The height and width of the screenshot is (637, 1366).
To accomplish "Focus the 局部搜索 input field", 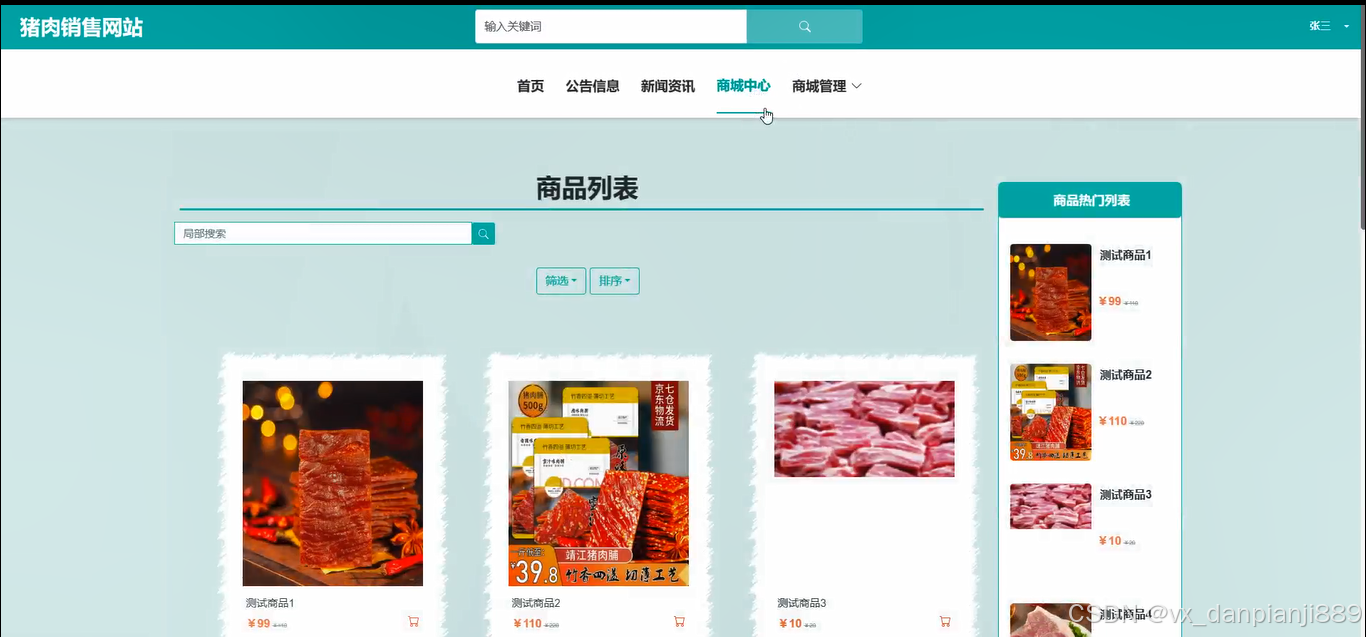I will (x=323, y=233).
